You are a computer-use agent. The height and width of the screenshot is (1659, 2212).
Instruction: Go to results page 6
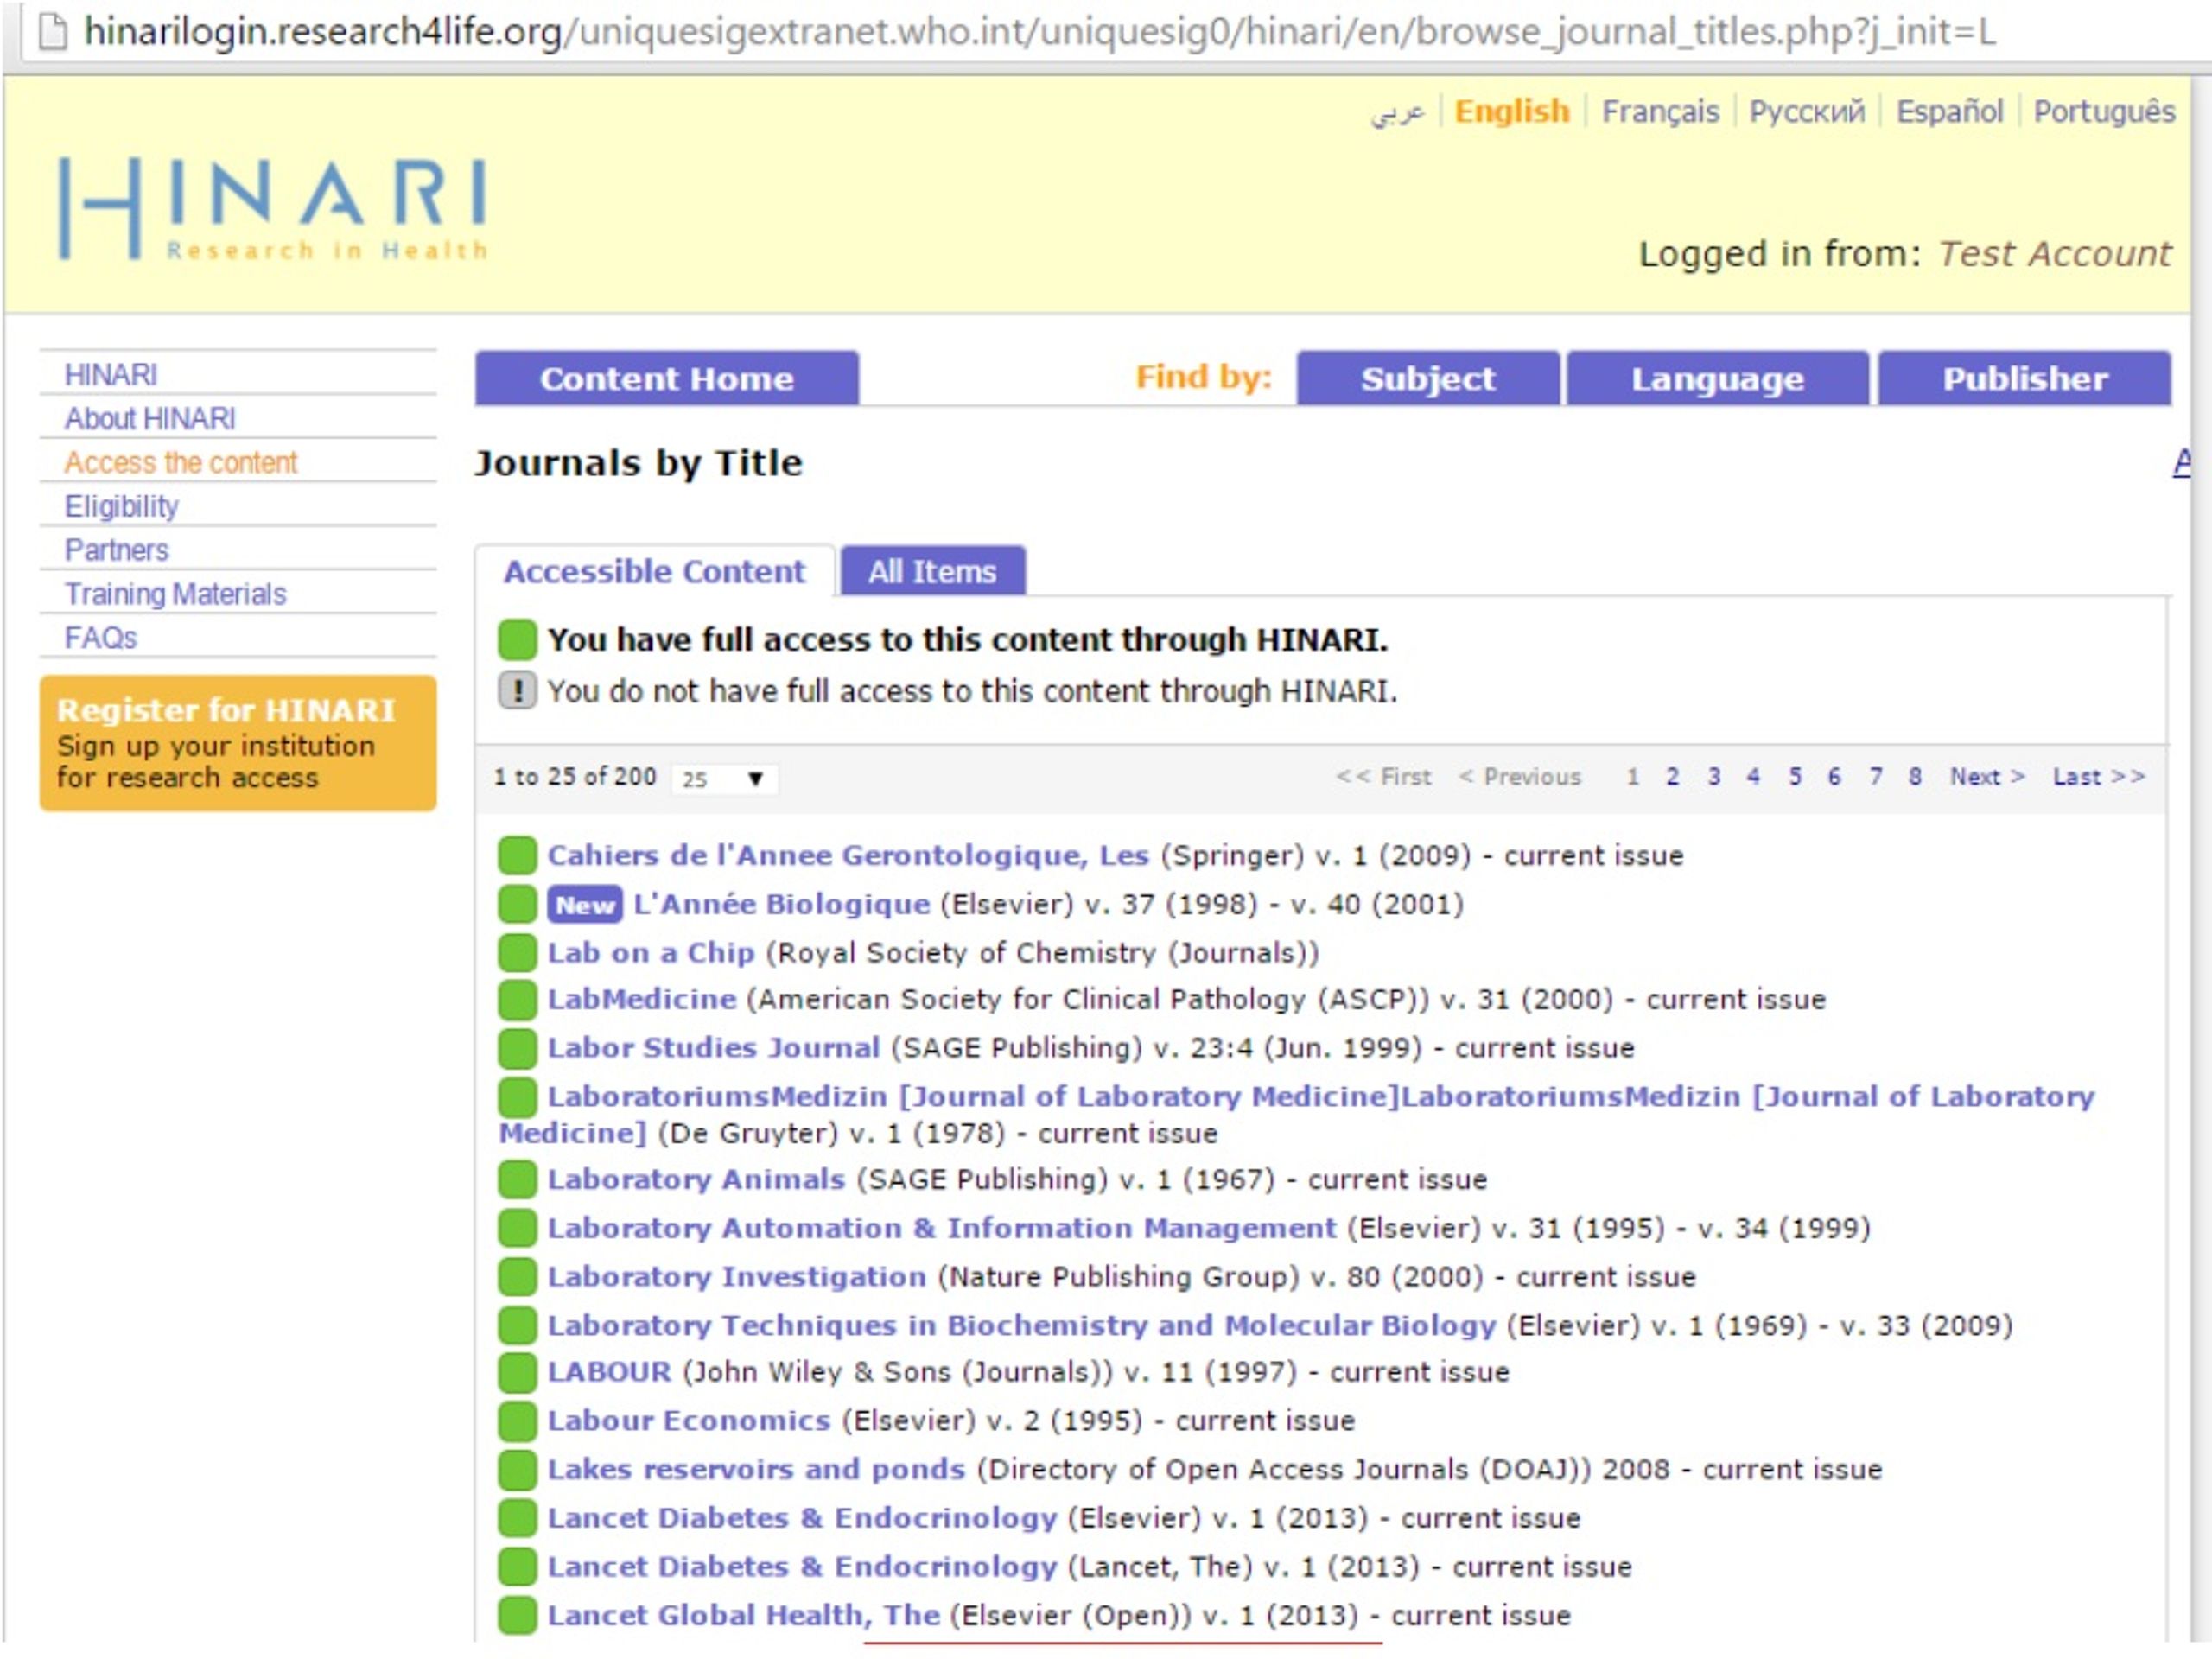1834,777
